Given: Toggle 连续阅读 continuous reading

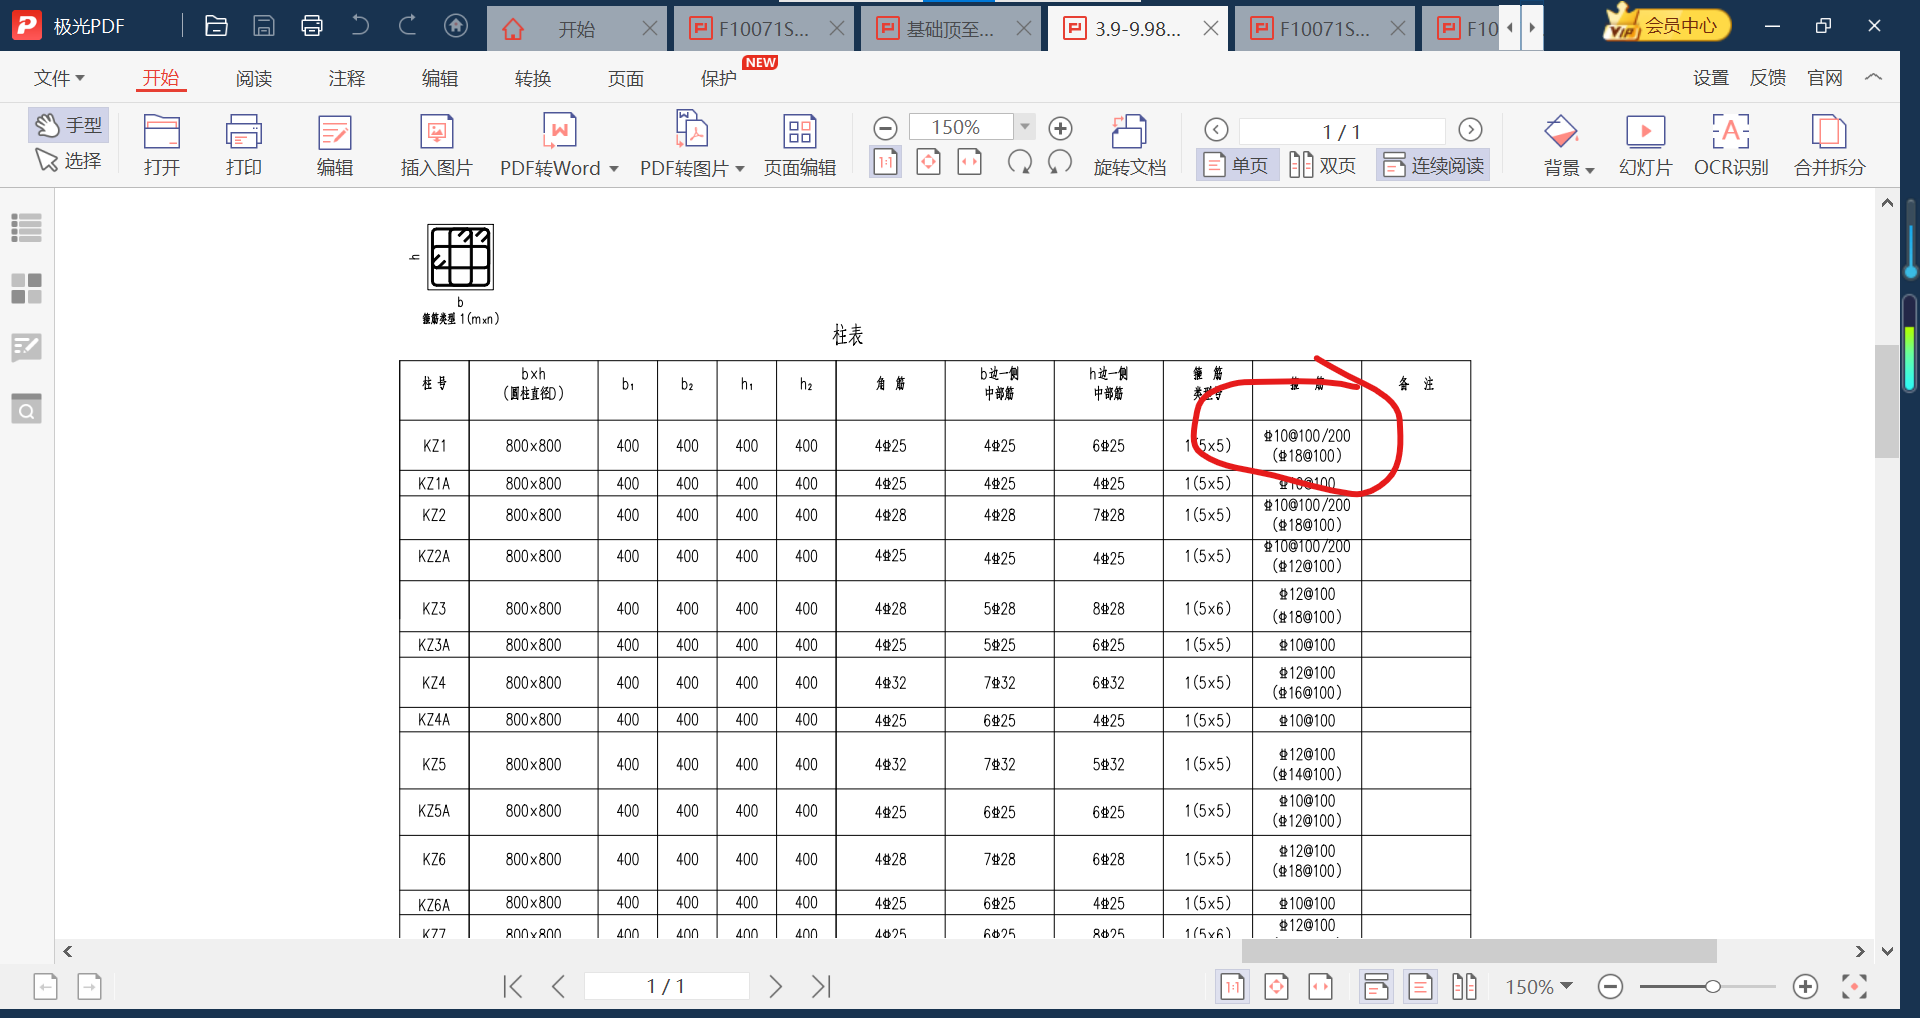Looking at the screenshot, I should (x=1433, y=165).
